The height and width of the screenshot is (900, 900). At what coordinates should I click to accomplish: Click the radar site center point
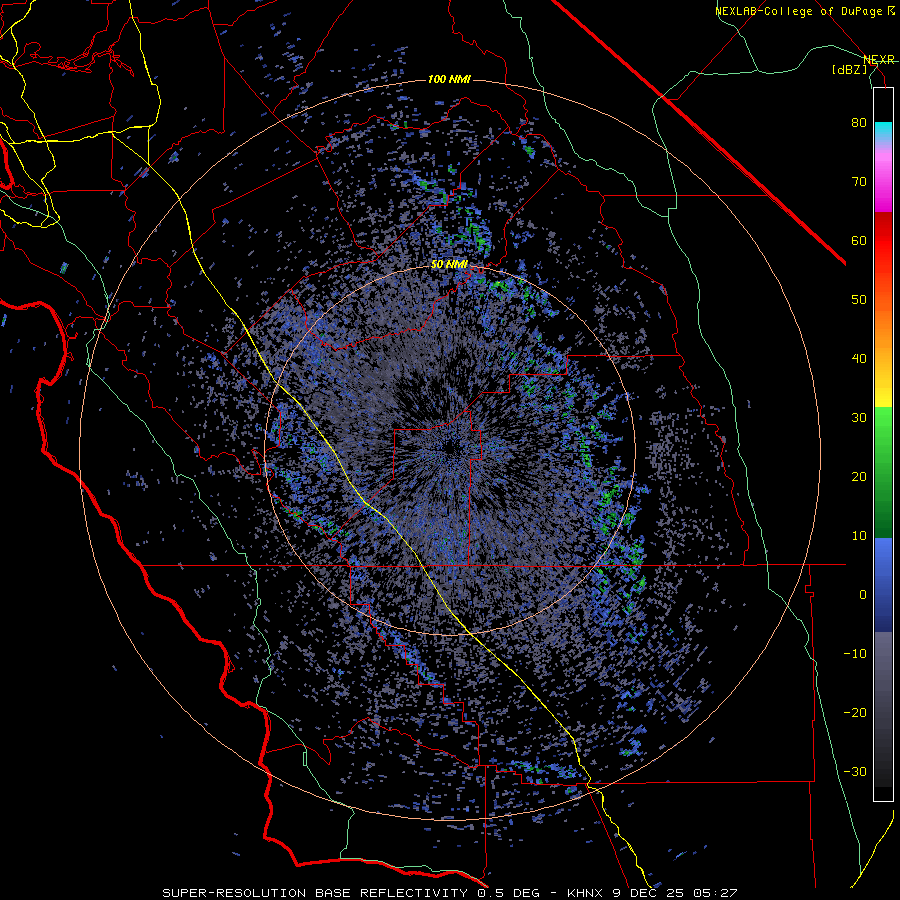point(450,449)
